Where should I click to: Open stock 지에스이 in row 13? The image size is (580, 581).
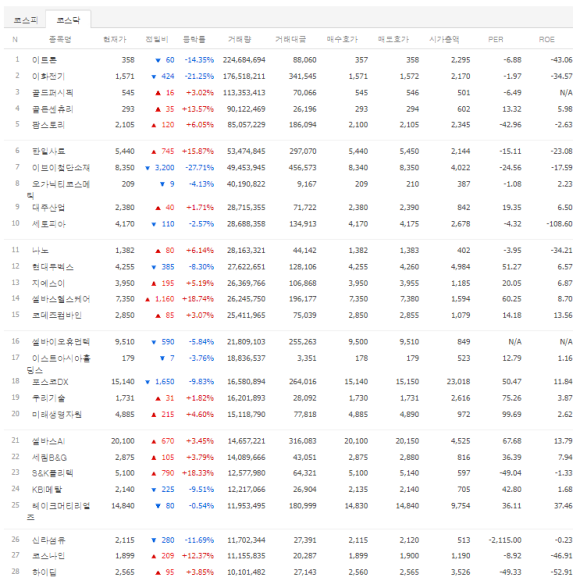[x=48, y=283]
